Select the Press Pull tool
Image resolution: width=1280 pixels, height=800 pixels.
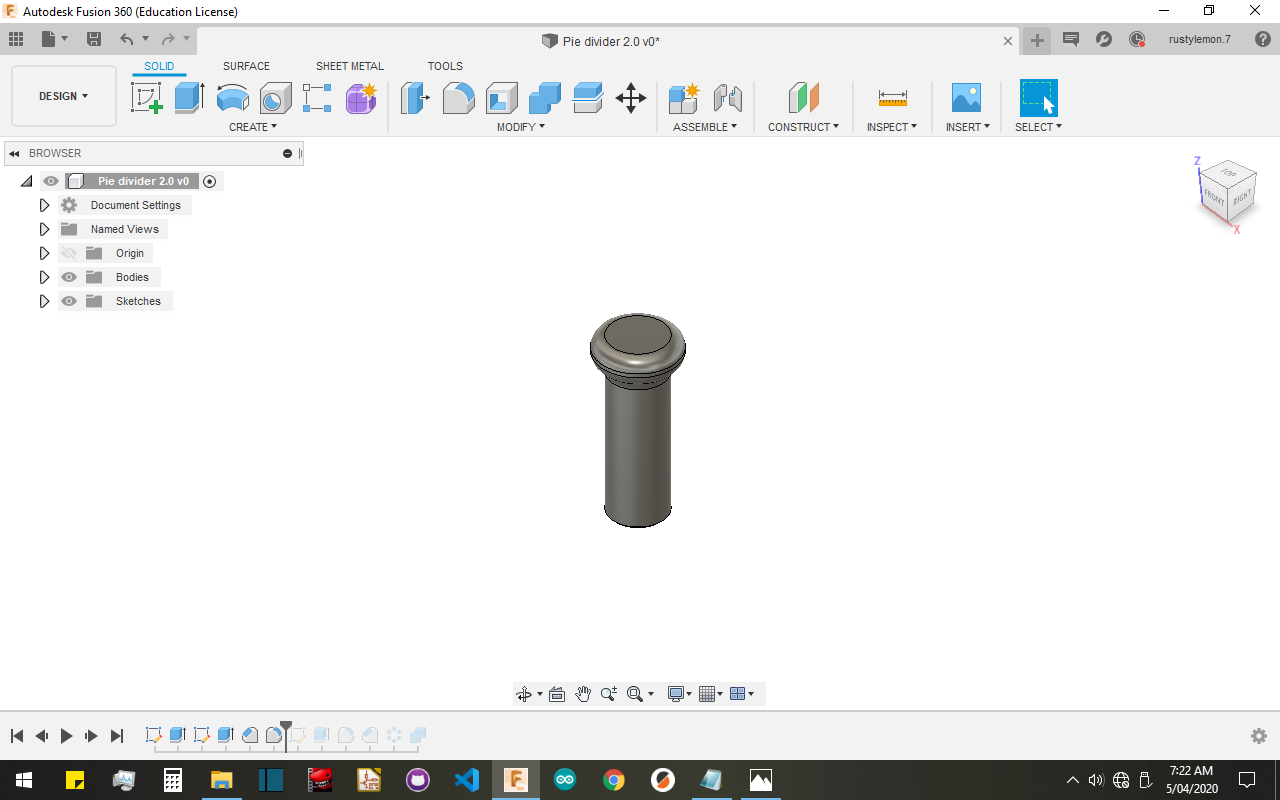(x=415, y=98)
